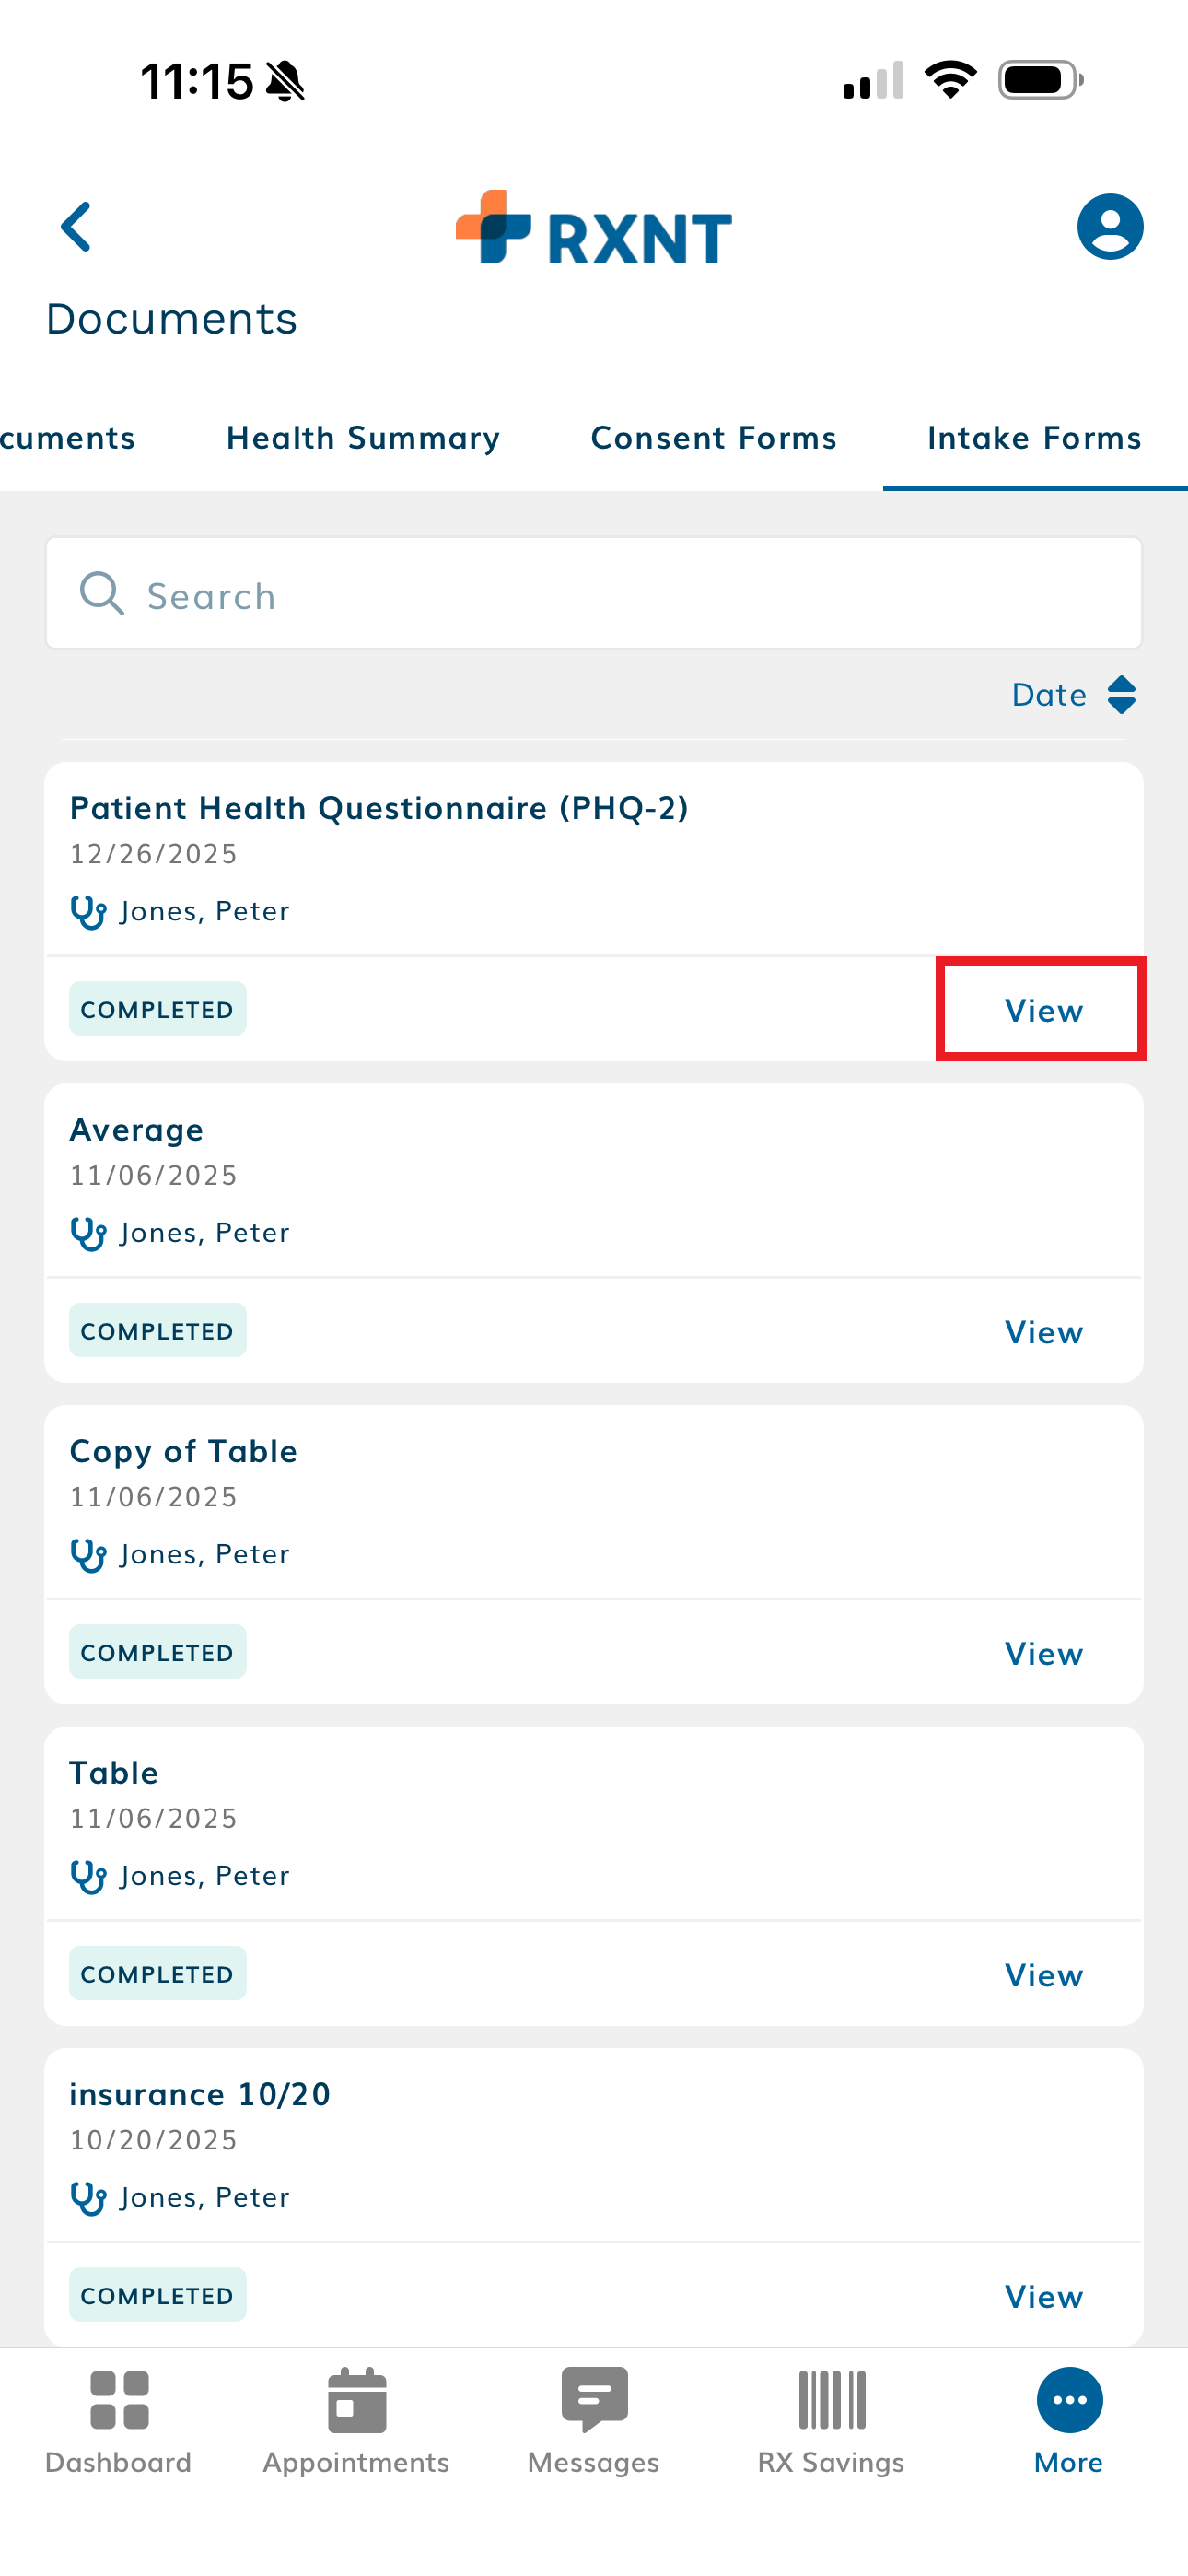1188x2576 pixels.
Task: Click the Search input field
Action: pos(620,595)
